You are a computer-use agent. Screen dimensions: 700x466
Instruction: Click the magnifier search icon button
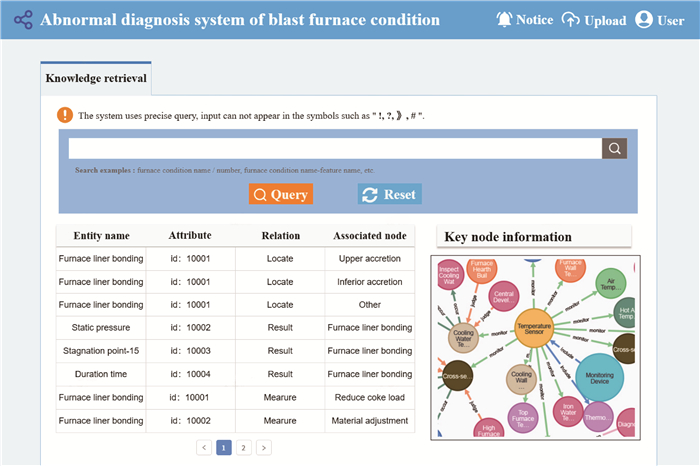coord(614,149)
